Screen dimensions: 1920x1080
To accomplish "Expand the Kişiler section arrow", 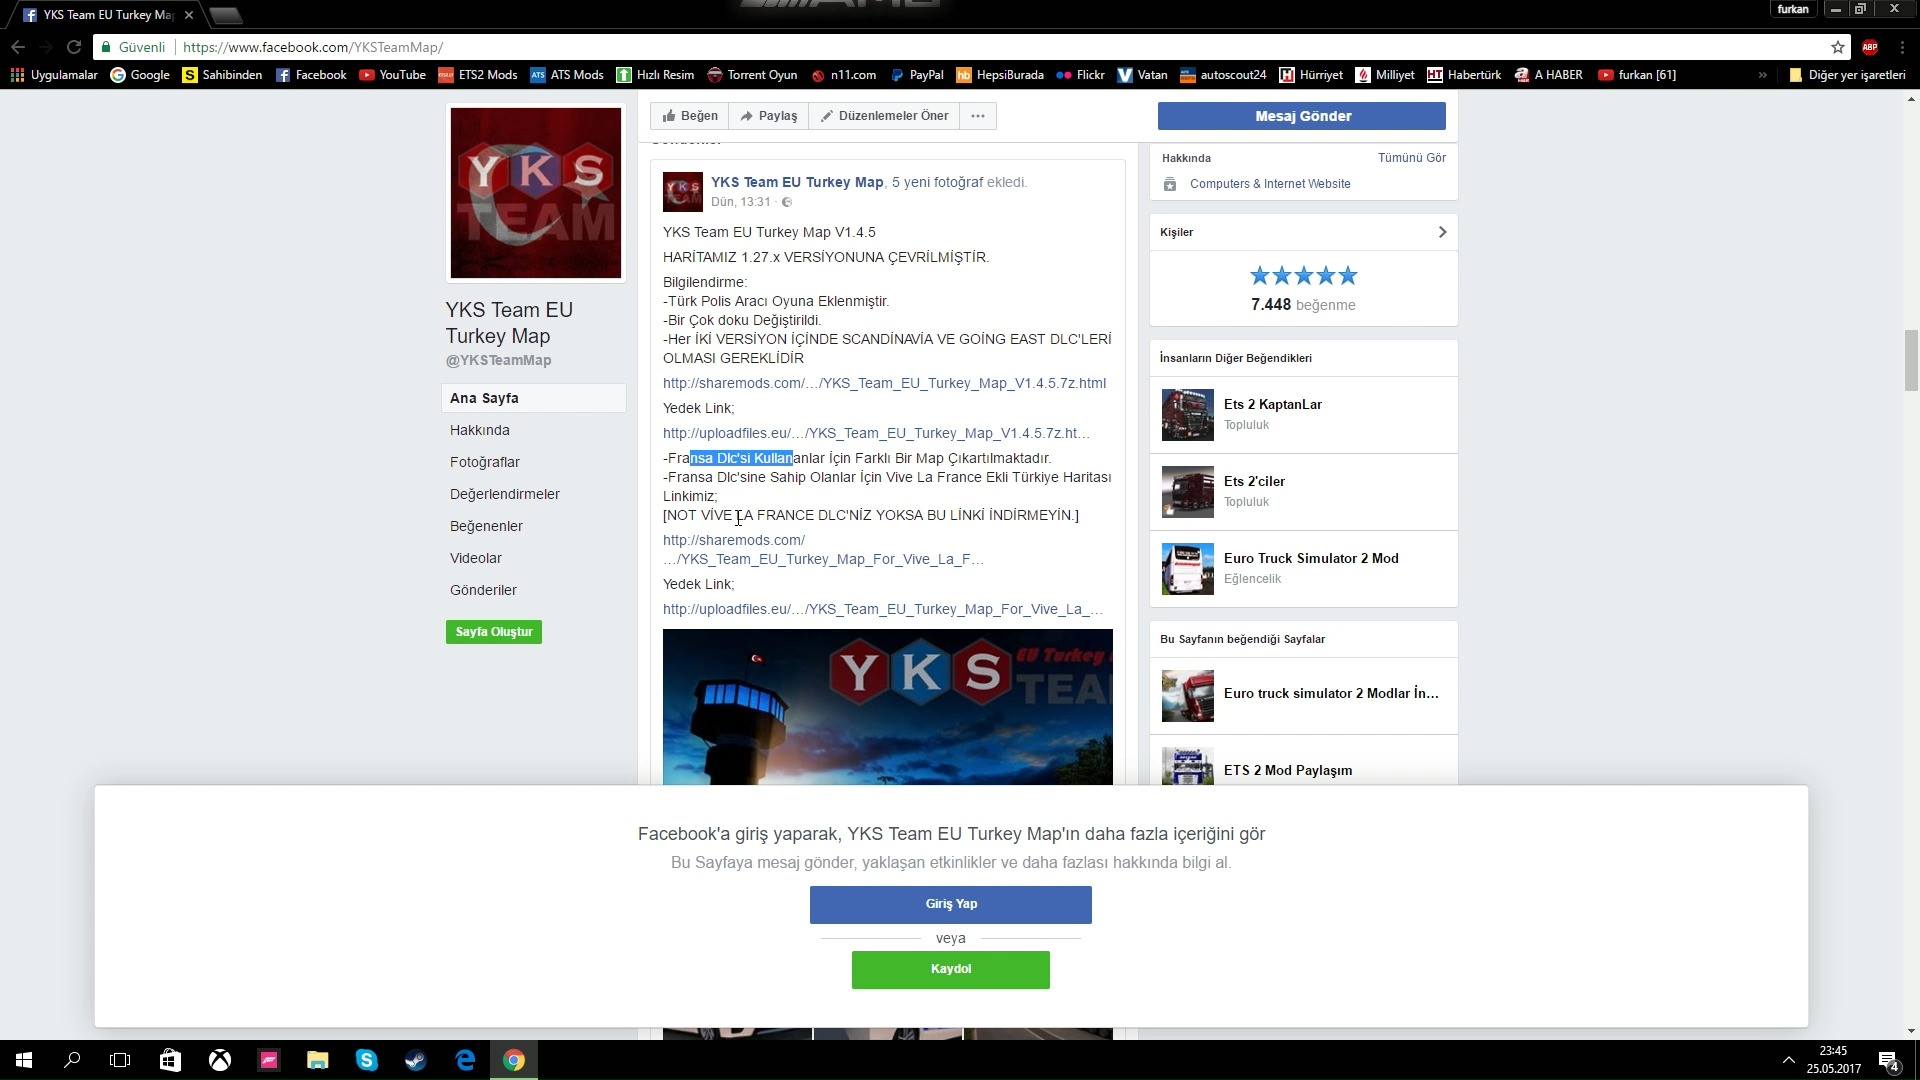I will point(1442,232).
